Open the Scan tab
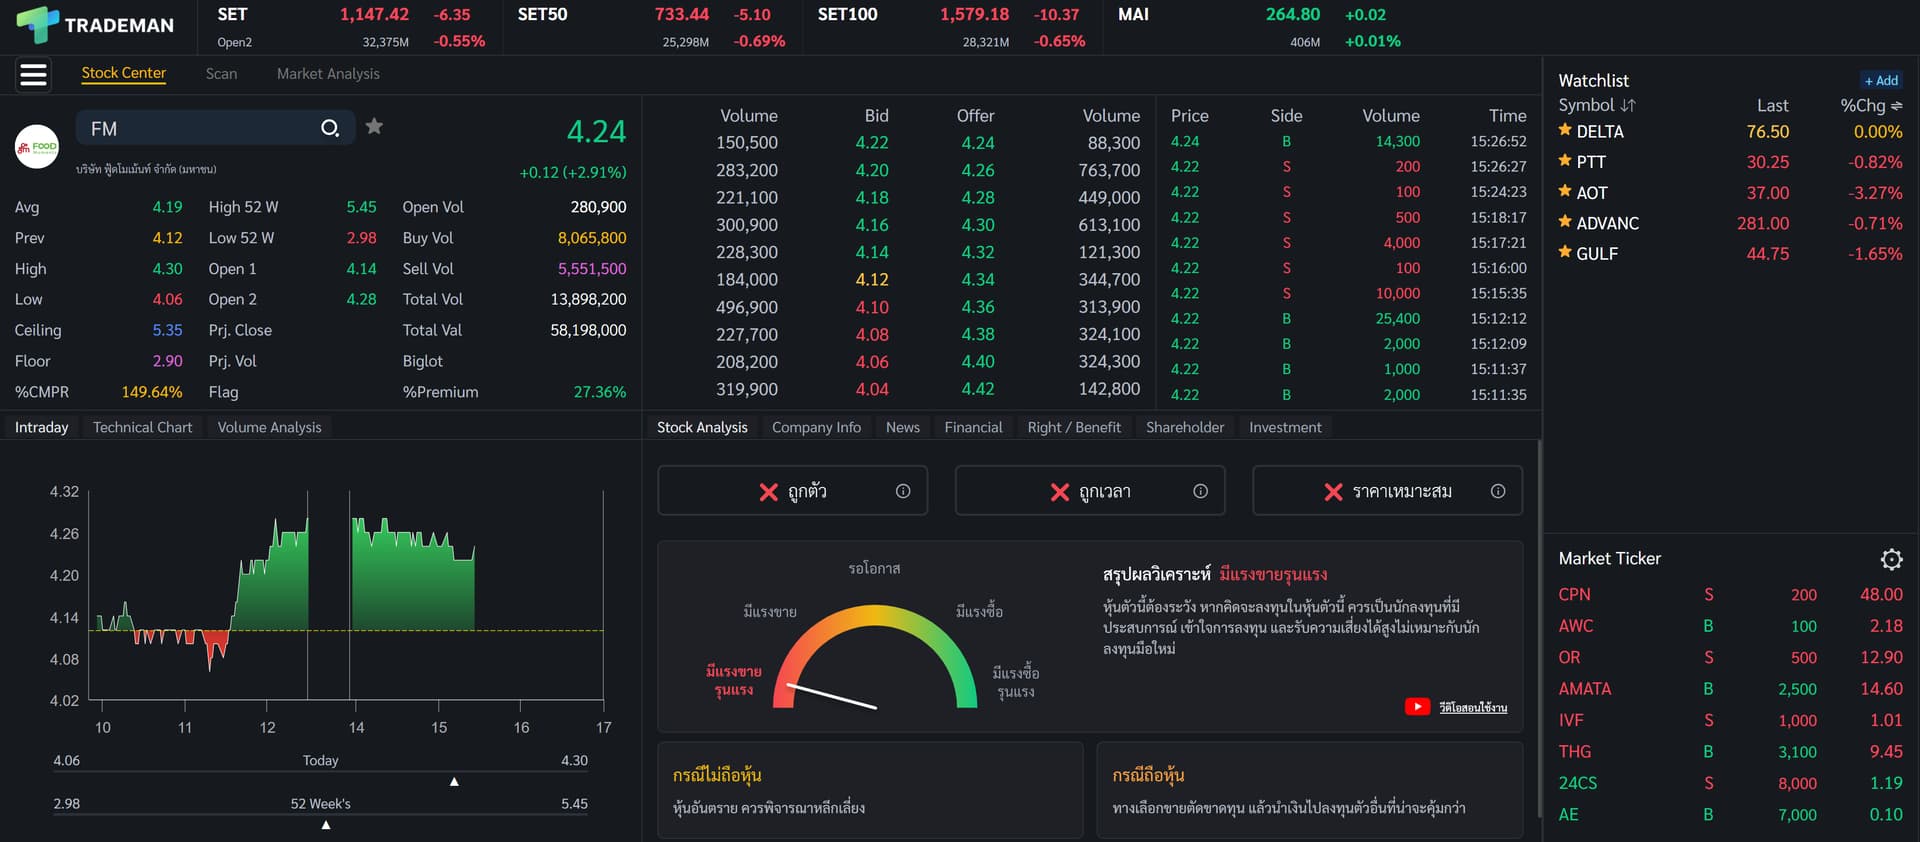This screenshot has height=842, width=1920. tap(221, 73)
